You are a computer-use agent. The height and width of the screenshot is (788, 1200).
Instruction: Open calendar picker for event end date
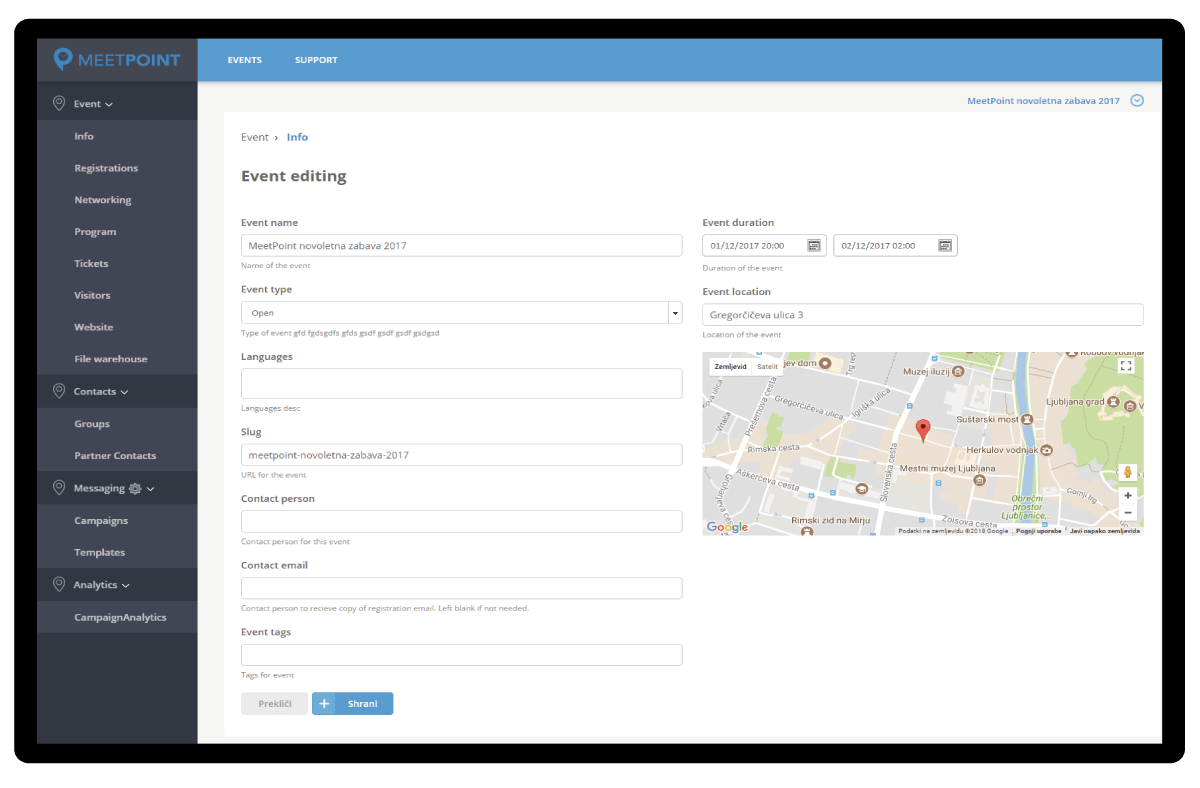click(945, 245)
